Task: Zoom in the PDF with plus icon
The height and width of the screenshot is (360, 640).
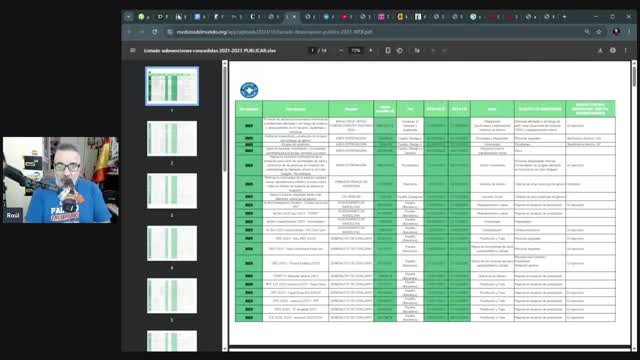Action: pos(371,51)
